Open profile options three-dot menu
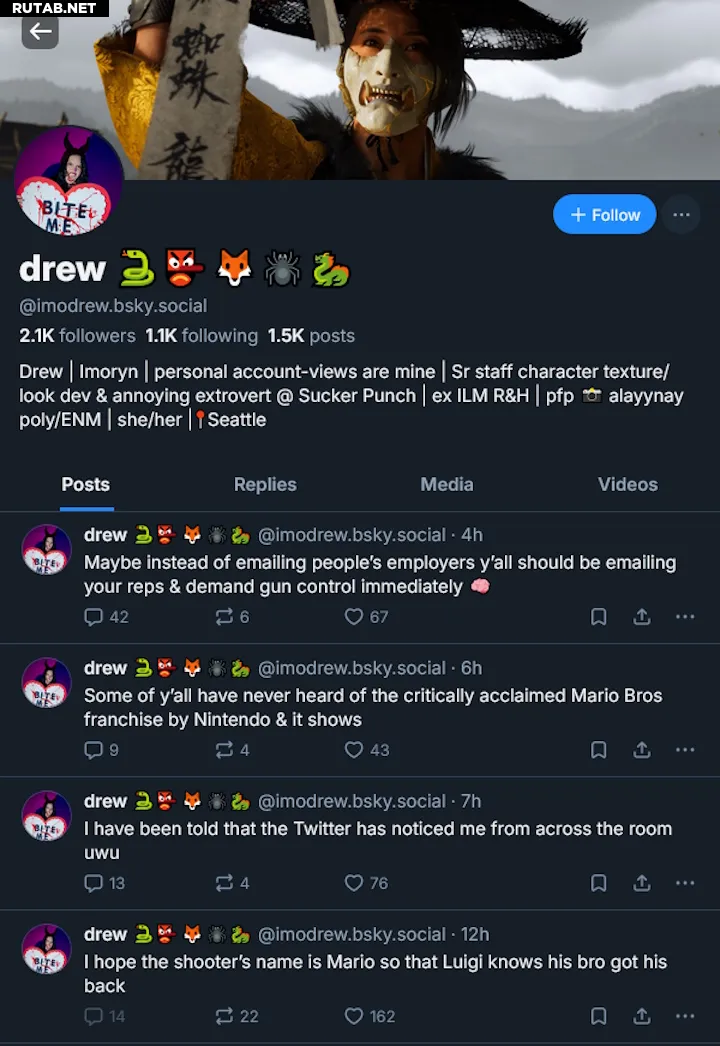 click(681, 215)
